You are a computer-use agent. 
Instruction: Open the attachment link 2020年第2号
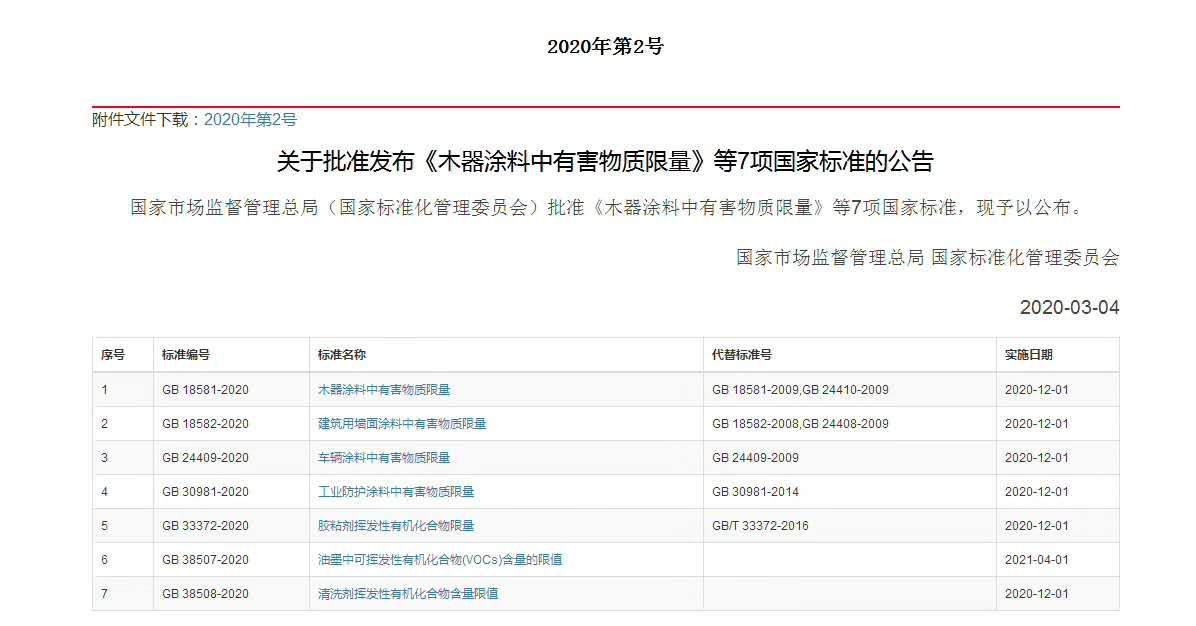click(x=249, y=120)
